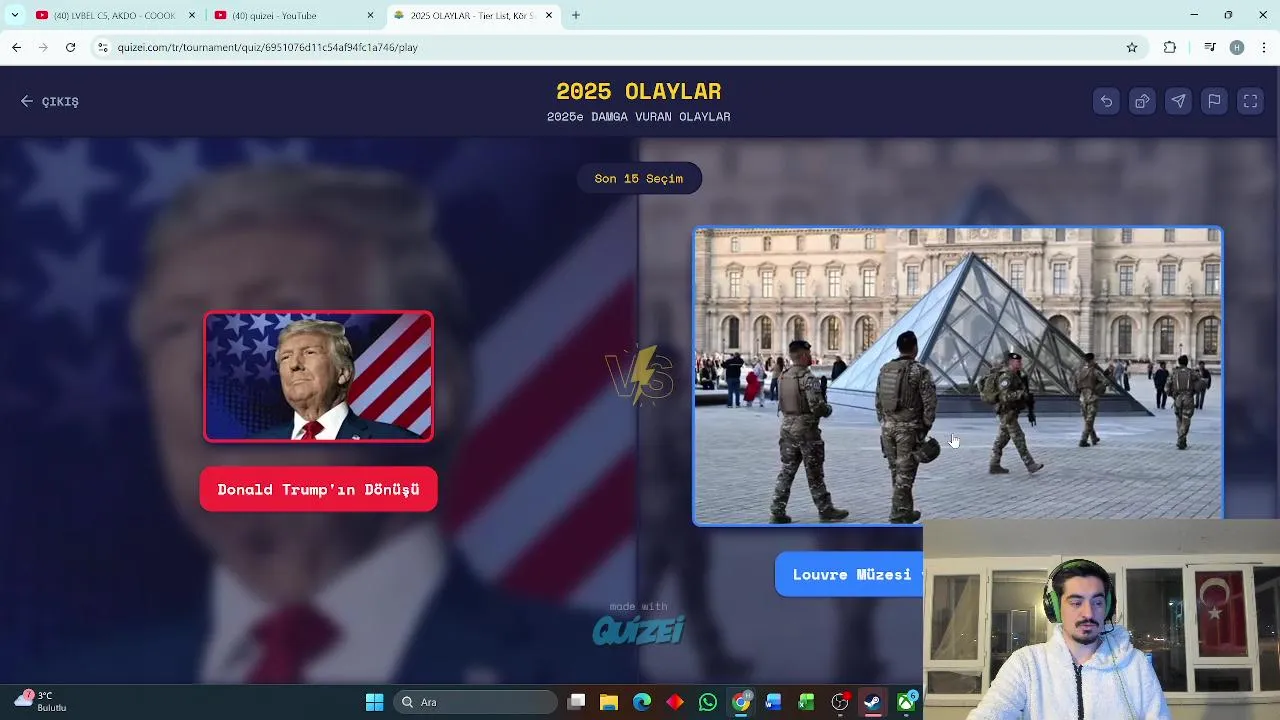1280x720 pixels.
Task: Open the H profile avatar
Action: tap(1237, 47)
